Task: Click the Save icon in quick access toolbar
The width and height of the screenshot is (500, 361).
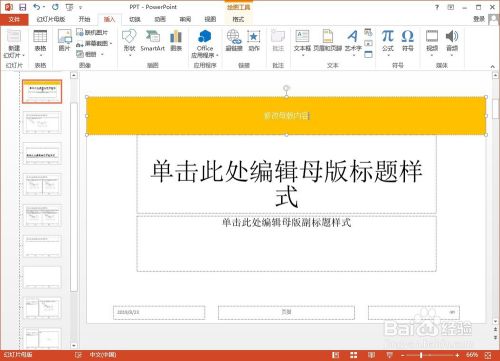Action: tap(22, 7)
